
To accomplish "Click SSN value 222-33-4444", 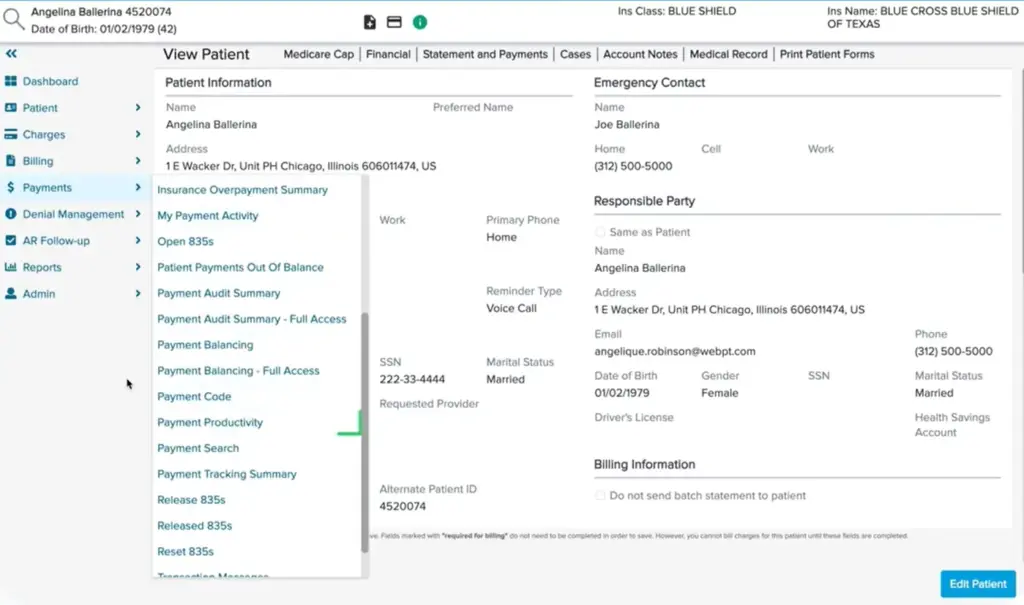I will (412, 379).
